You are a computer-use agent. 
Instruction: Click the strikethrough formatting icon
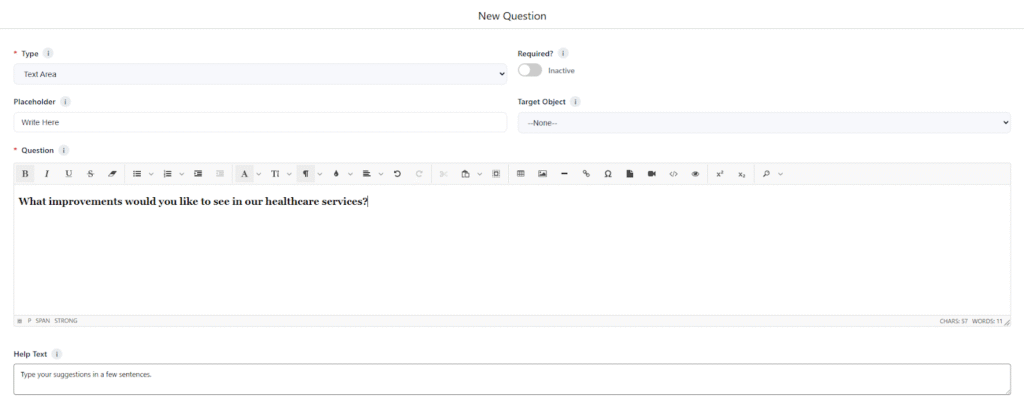(x=90, y=174)
